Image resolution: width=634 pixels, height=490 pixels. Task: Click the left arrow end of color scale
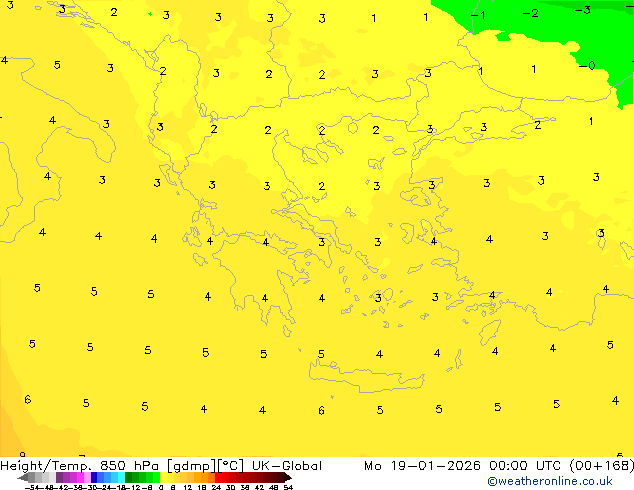coord(23,477)
